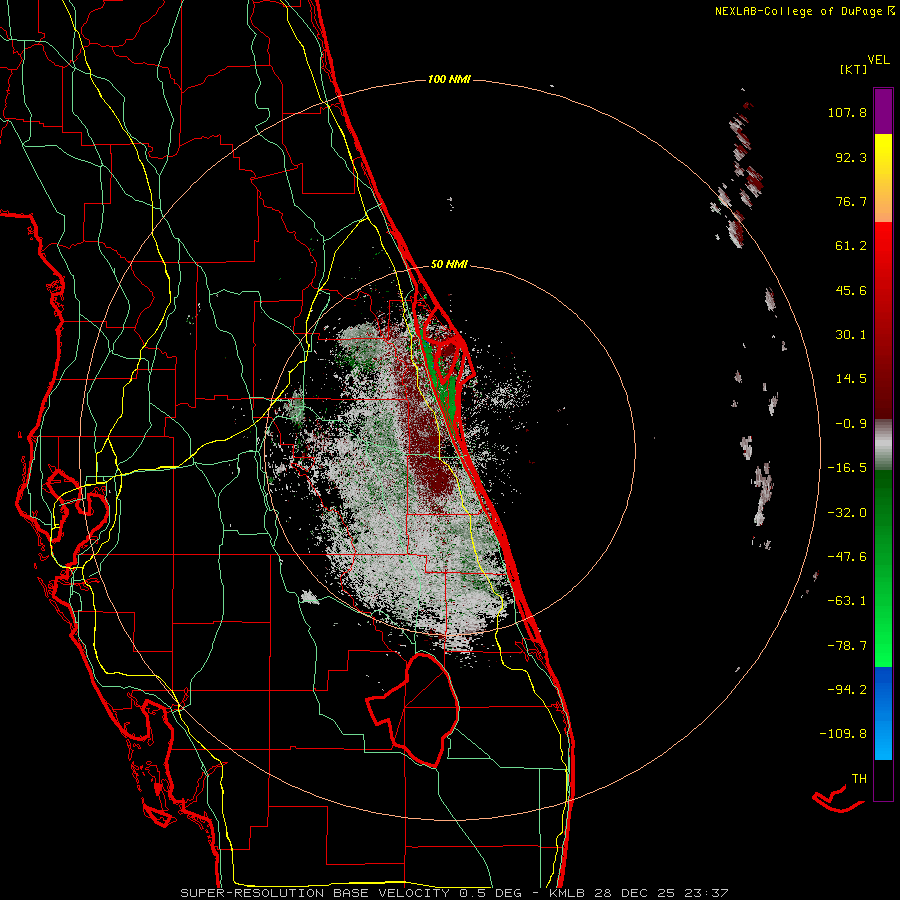
Task: Click the [KT] units label
Action: (x=854, y=69)
